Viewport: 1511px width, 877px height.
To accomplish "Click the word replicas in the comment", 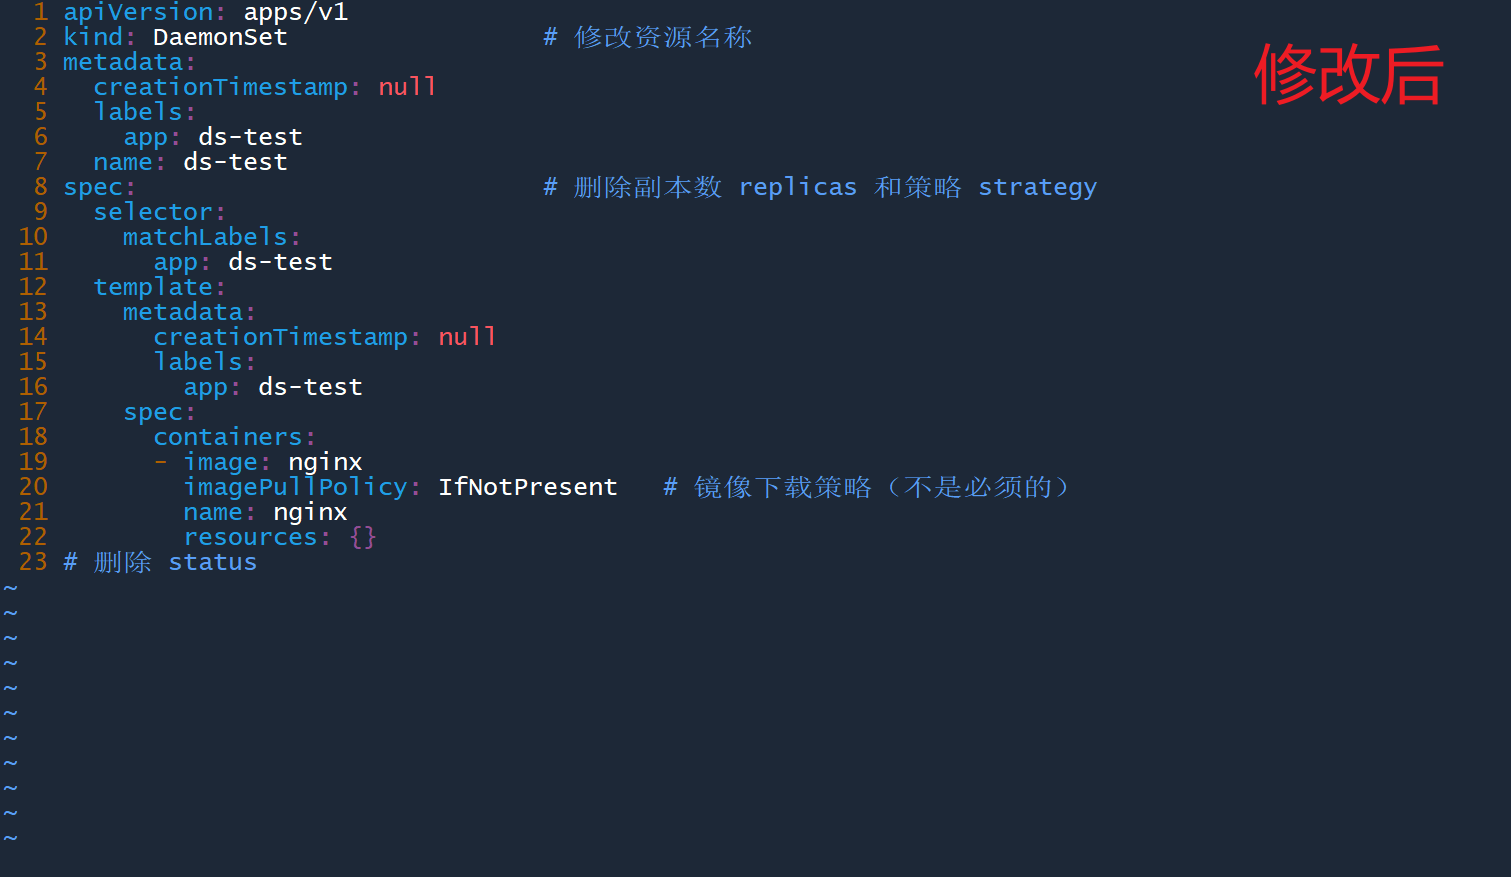I will click(797, 187).
